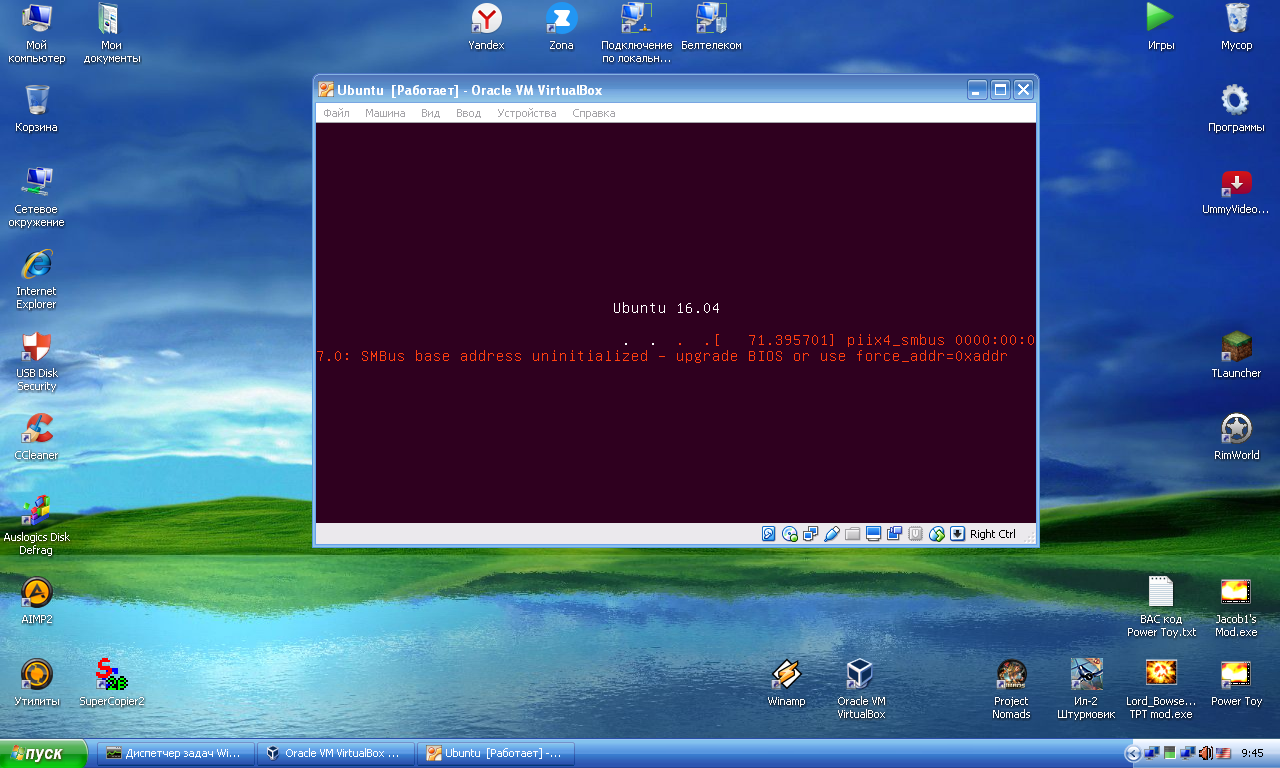Image resolution: width=1280 pixels, height=768 pixels.
Task: Select the Подключение по локальной сети icon
Action: 637,33
